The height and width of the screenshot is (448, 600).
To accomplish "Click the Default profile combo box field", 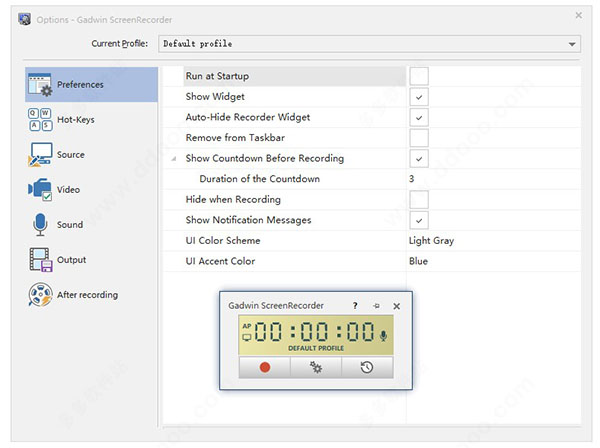I will coord(369,44).
